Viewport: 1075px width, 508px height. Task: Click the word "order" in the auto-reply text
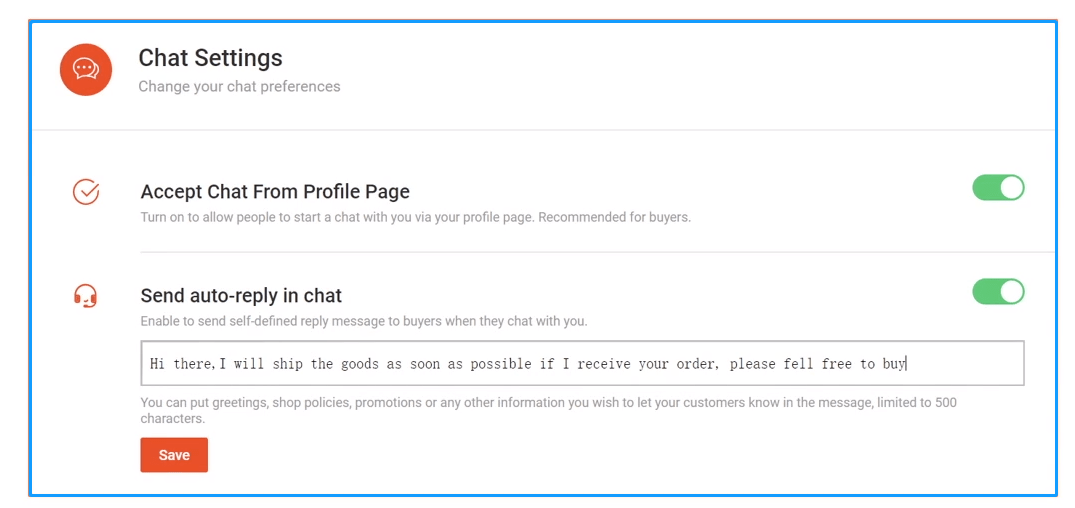[x=697, y=364]
